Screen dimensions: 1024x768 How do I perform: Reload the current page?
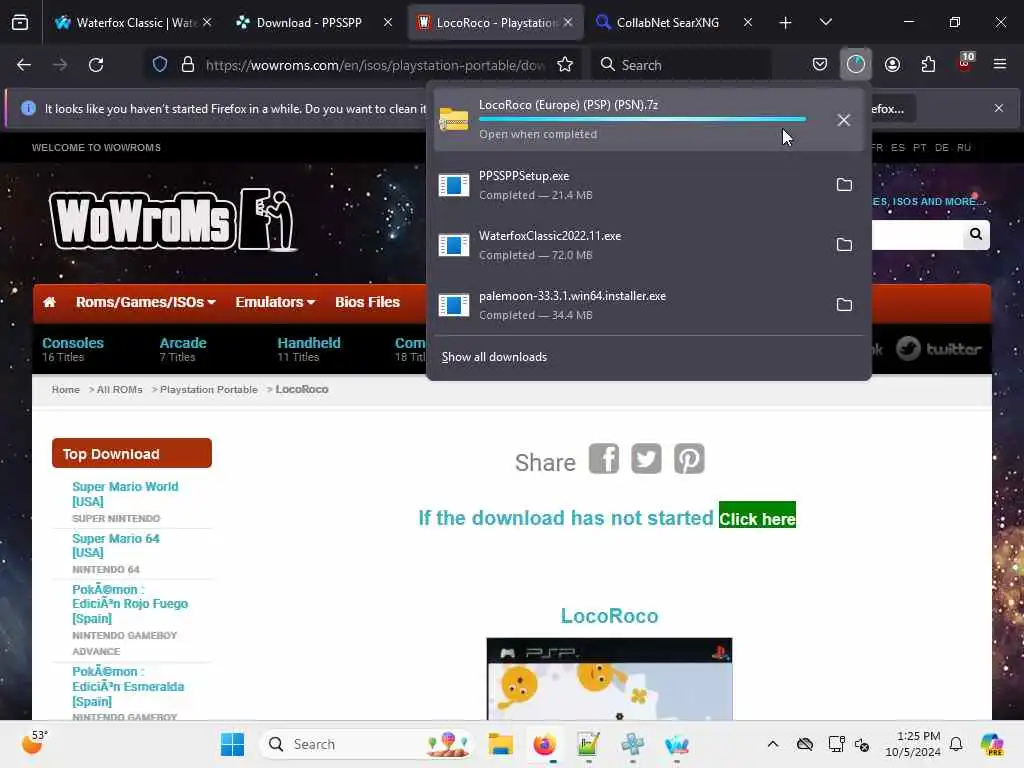coord(96,65)
